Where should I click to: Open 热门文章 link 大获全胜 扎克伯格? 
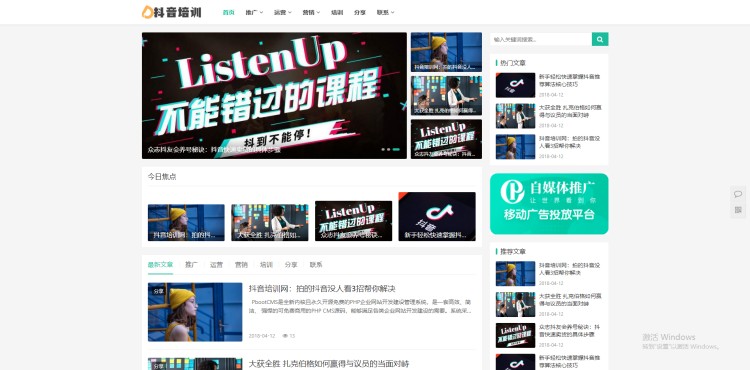570,111
